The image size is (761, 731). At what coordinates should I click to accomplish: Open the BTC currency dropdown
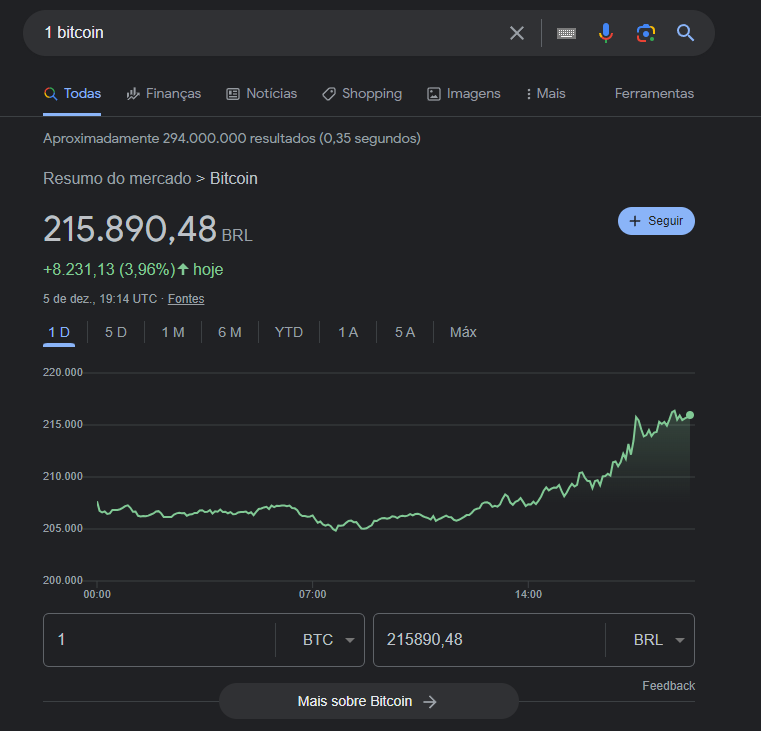tap(329, 640)
